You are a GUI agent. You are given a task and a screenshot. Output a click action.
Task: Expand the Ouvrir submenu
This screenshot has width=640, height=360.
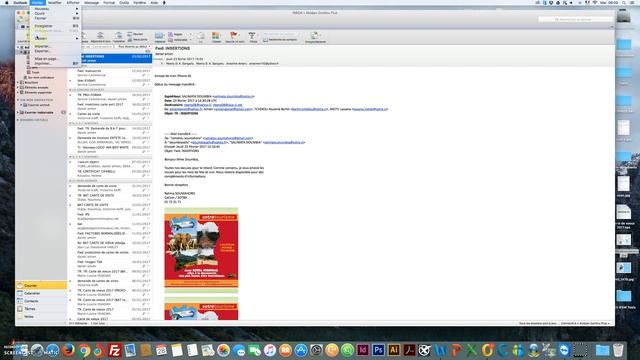pos(55,13)
